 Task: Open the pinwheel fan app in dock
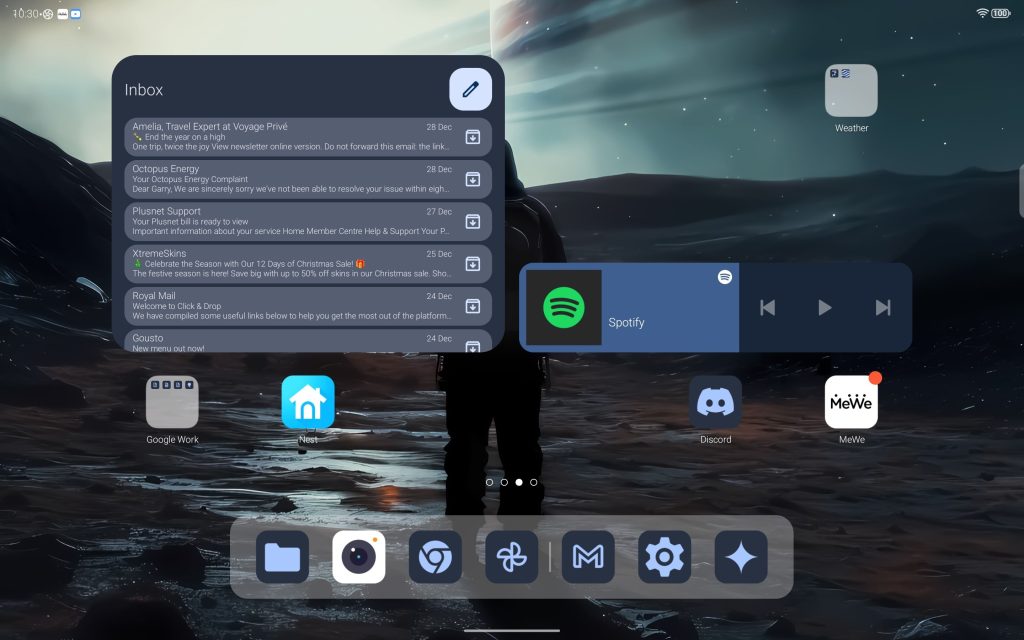[x=511, y=557]
